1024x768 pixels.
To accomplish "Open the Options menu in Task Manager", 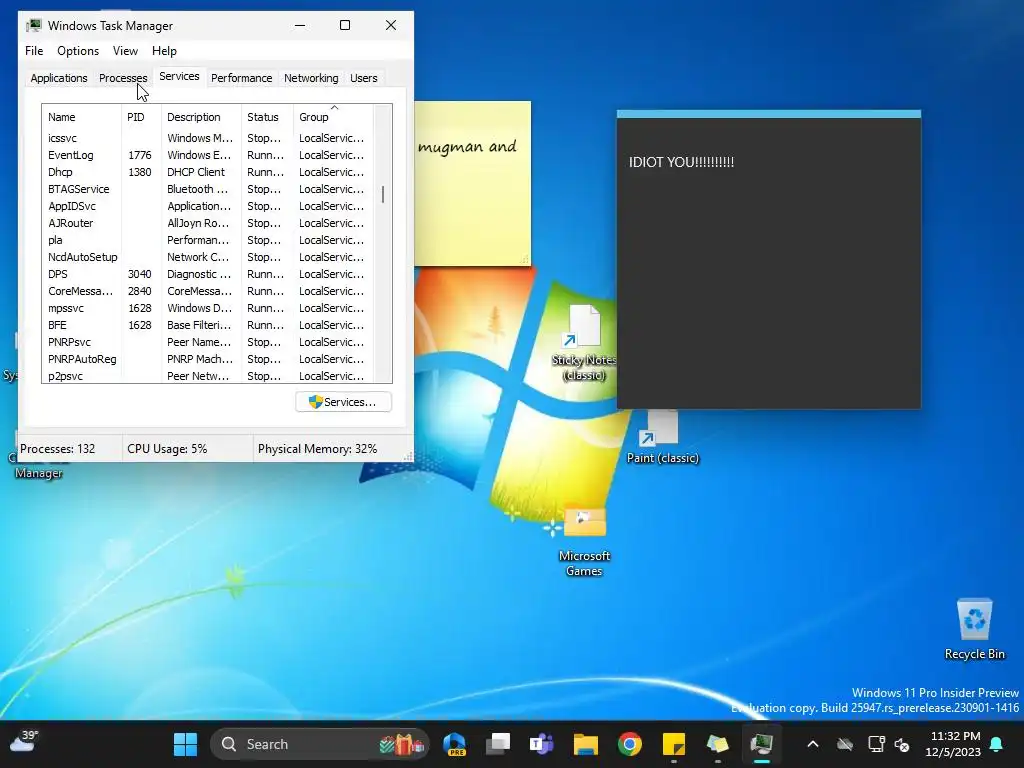I will tap(78, 51).
